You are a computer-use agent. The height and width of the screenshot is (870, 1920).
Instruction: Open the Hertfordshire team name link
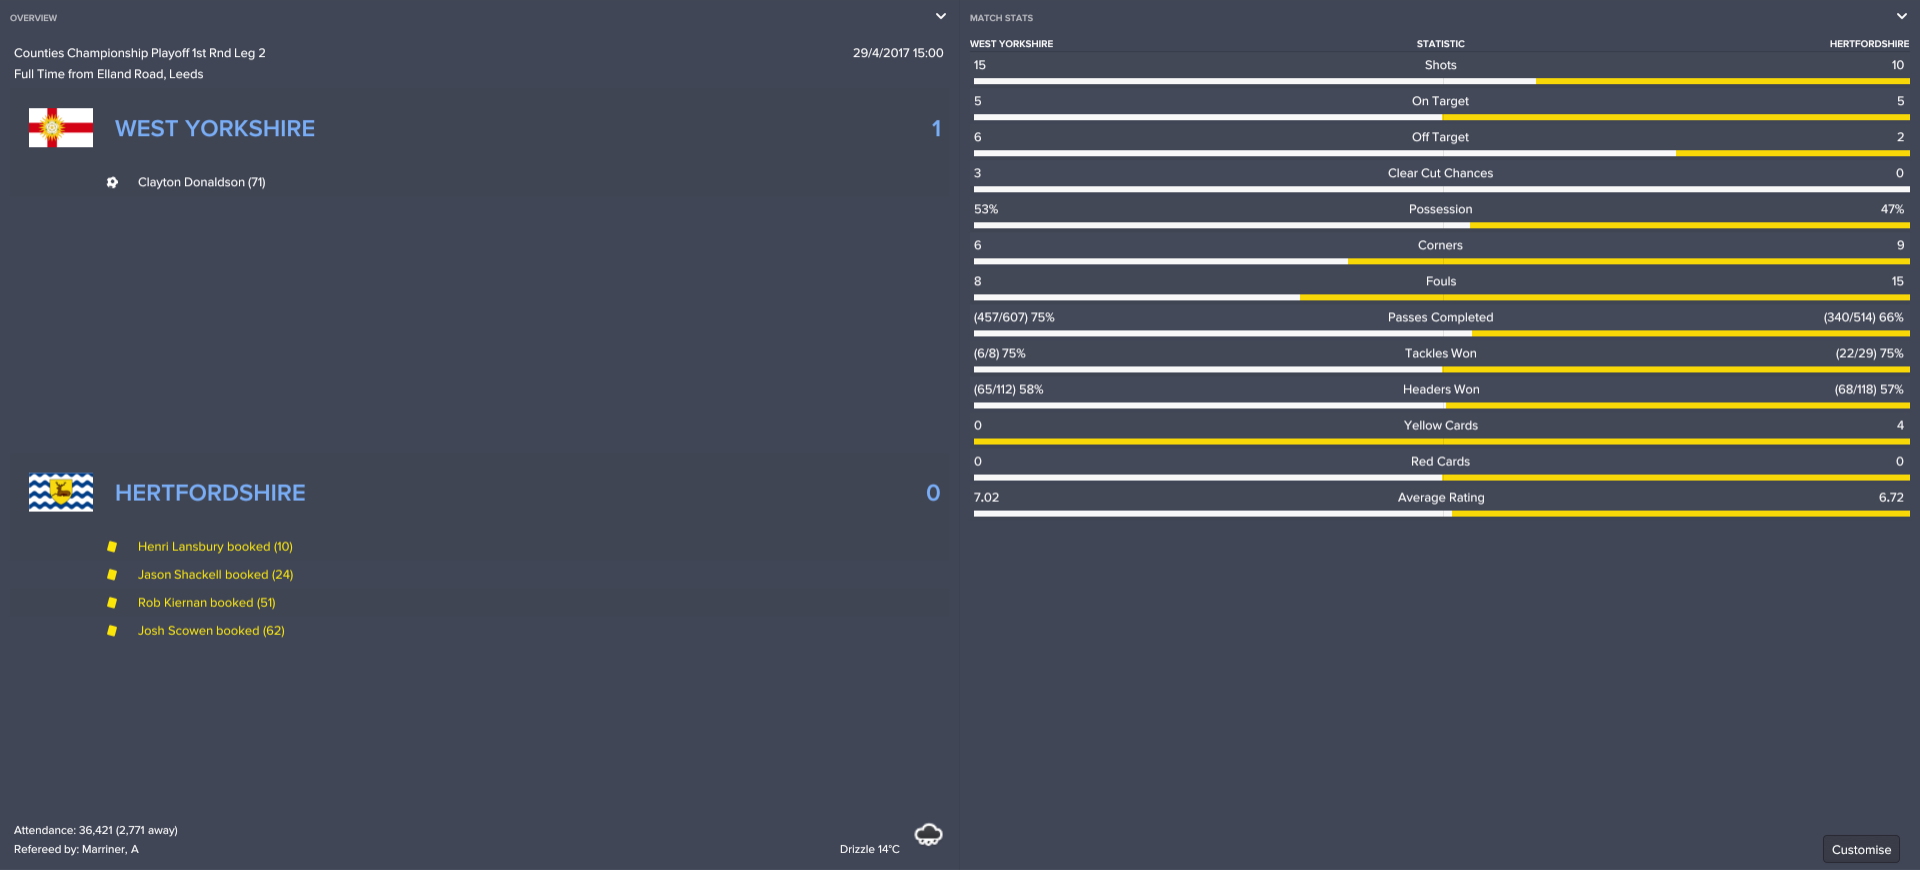210,493
